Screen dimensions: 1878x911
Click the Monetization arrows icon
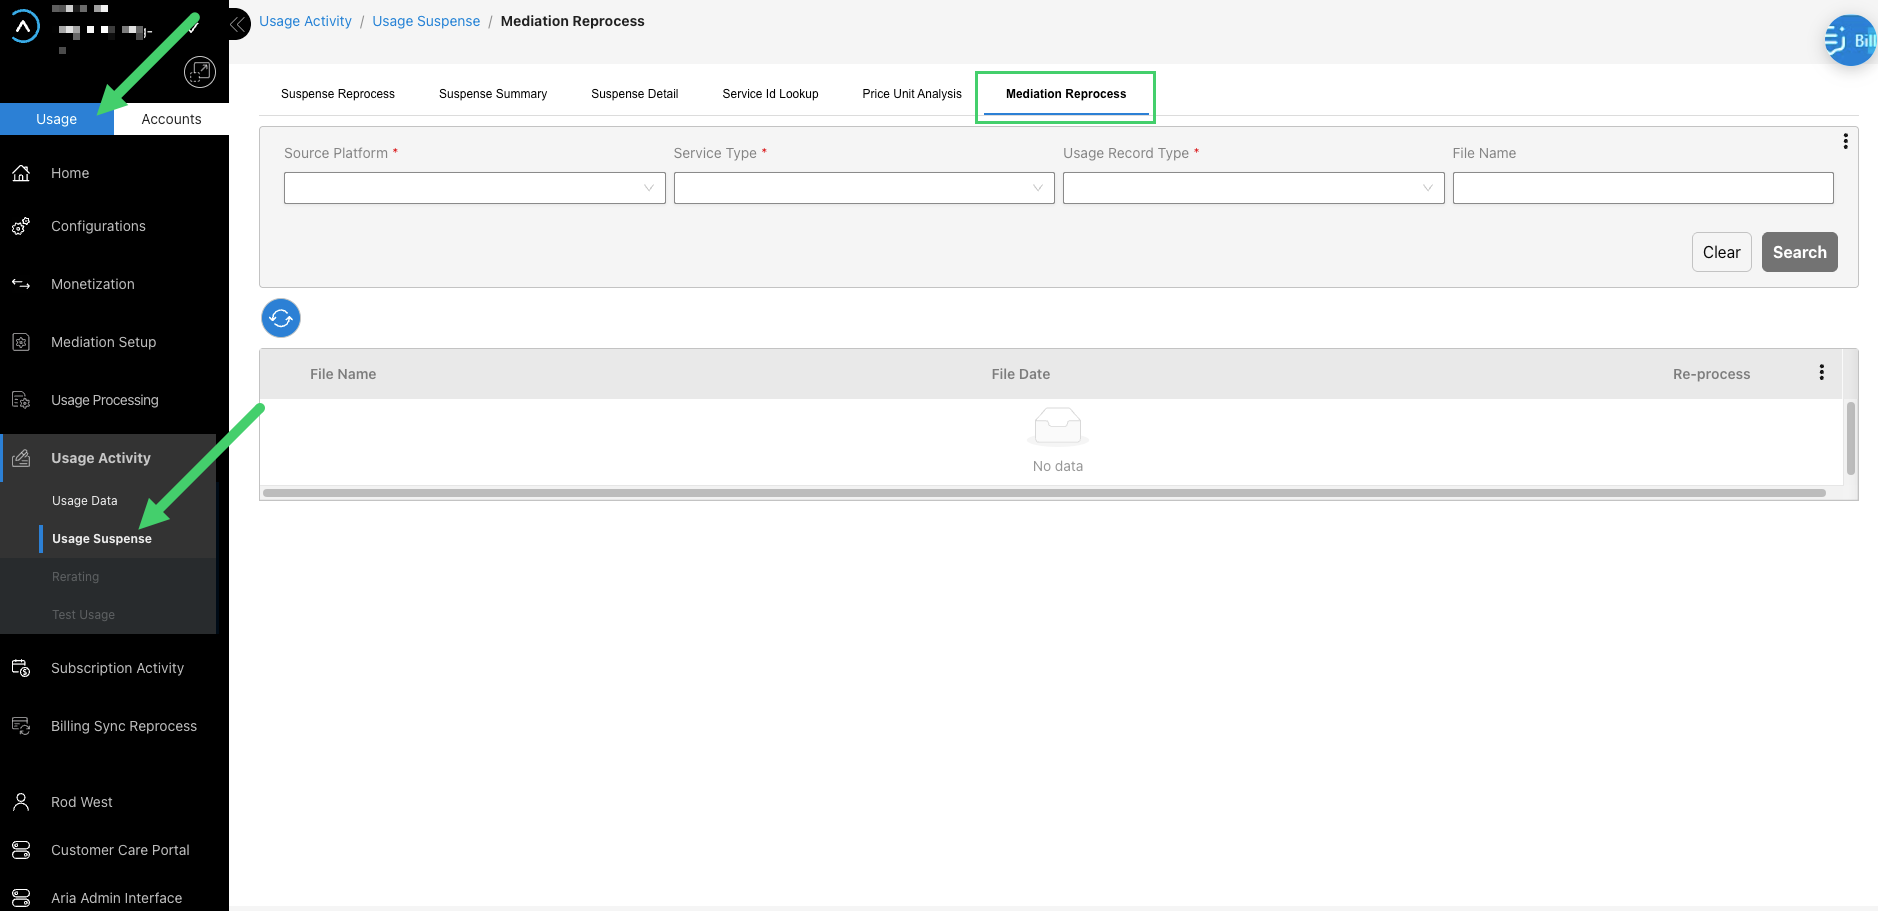21,284
